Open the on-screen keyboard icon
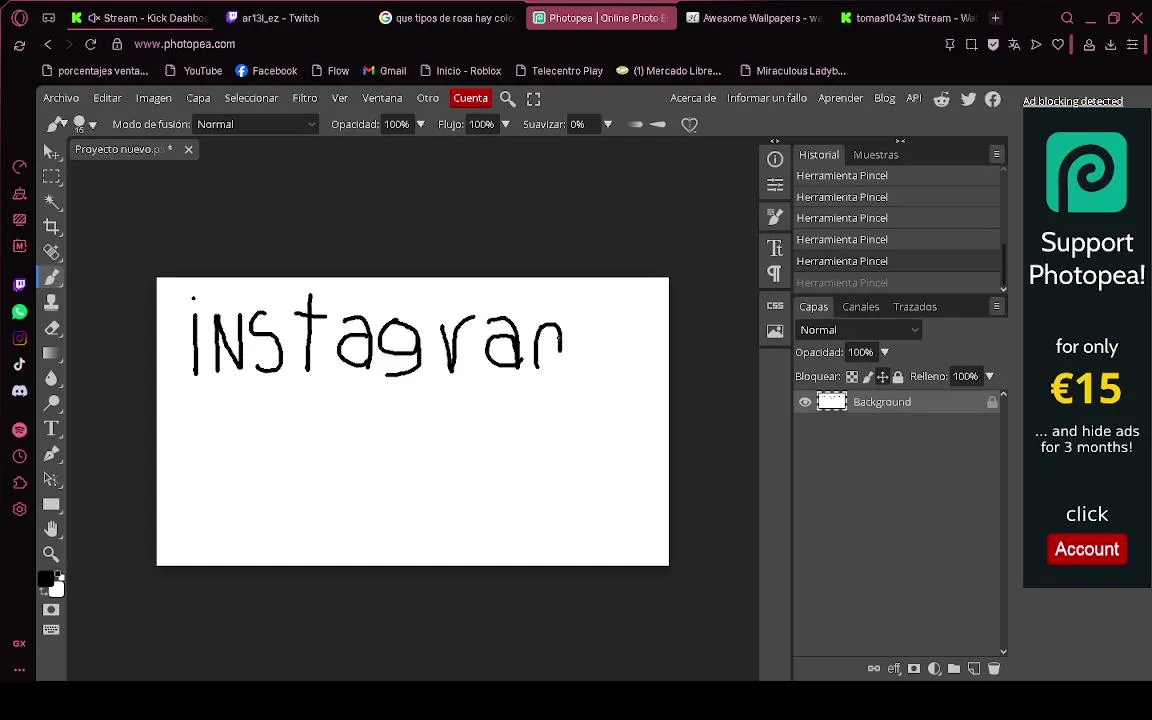 point(51,630)
